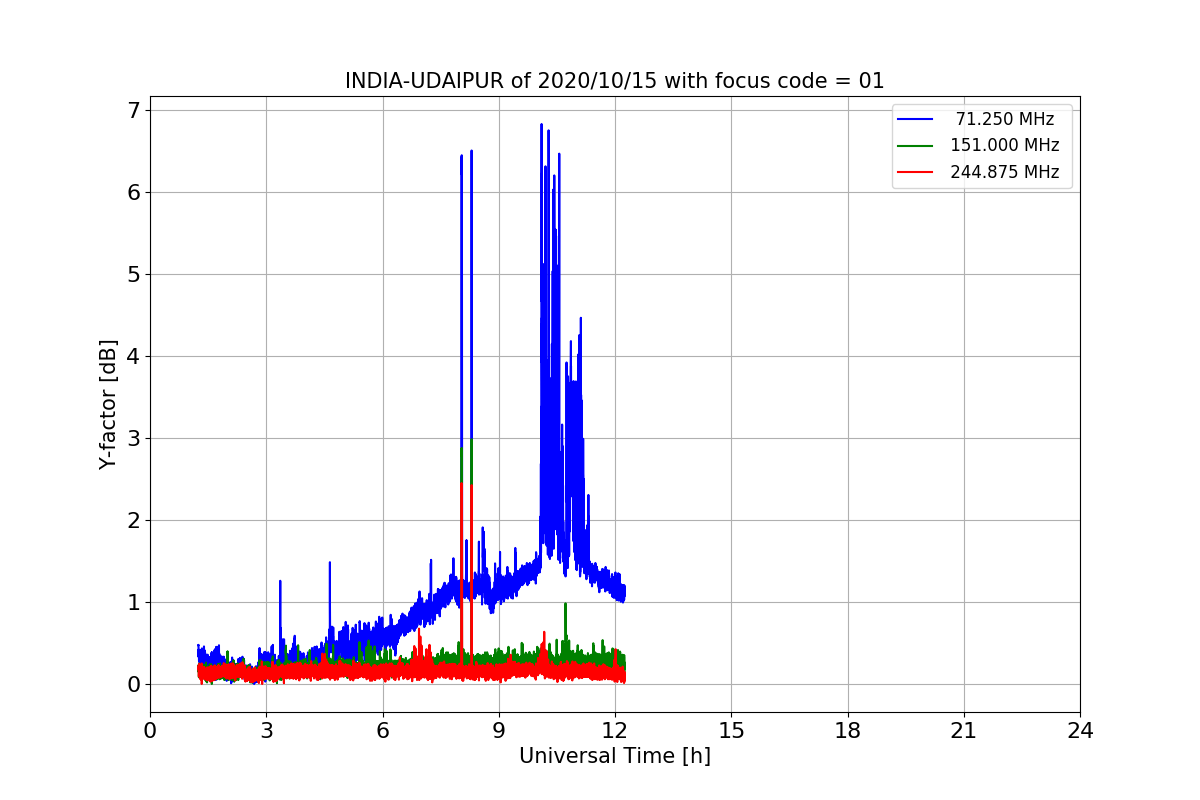Viewport: 1200px width, 800px height.
Task: Click the tallest blue peak near 10 hours
Action: (x=541, y=126)
